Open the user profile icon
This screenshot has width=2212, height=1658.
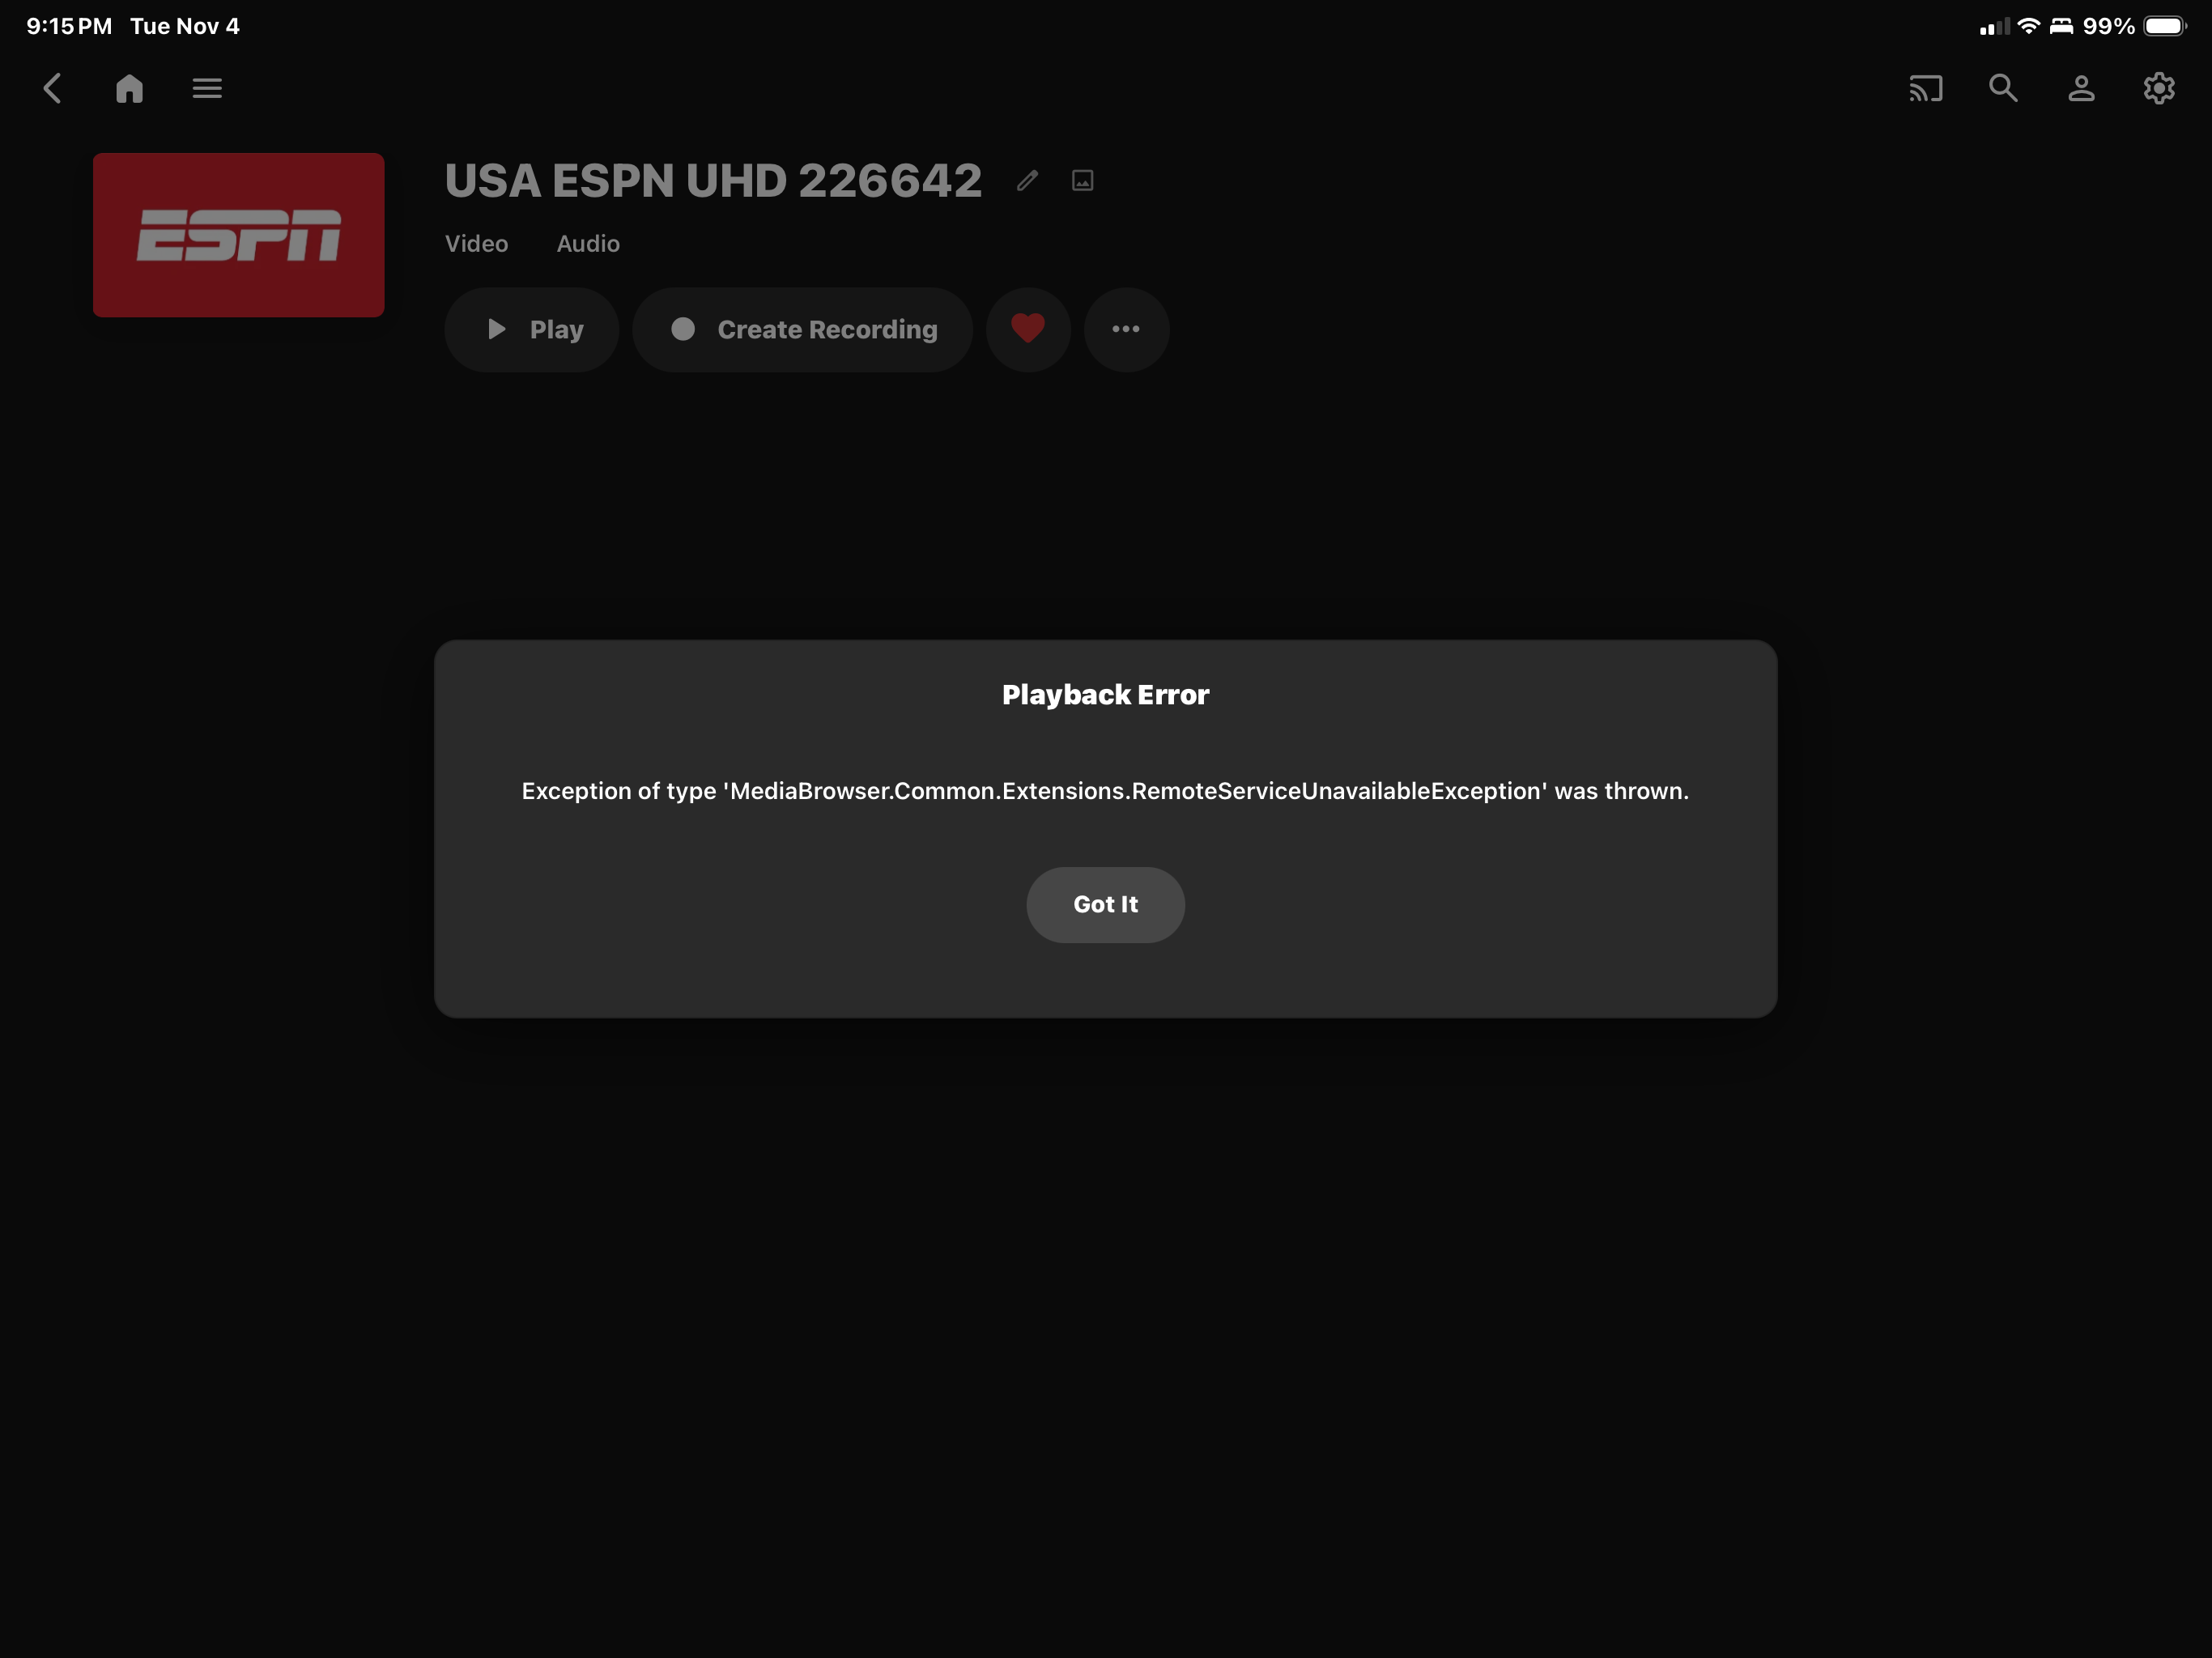(x=2081, y=88)
